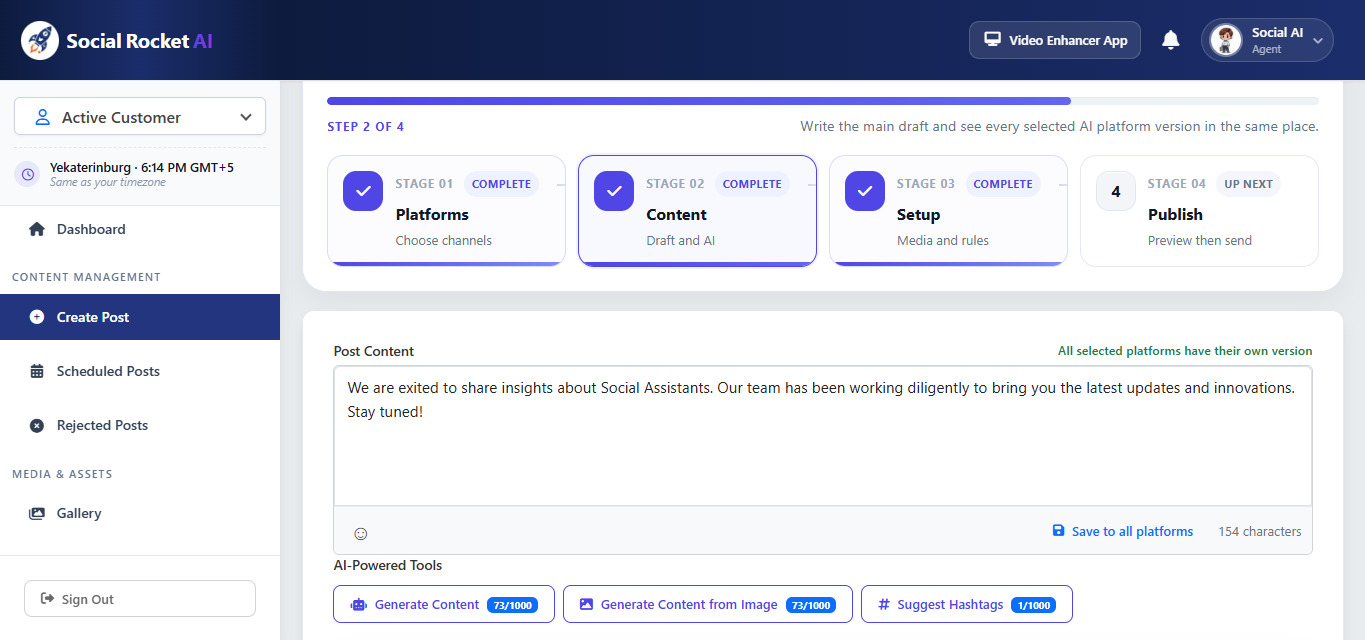Click "All selected platforms have their own version"
The width and height of the screenshot is (1365, 640).
tap(1185, 351)
